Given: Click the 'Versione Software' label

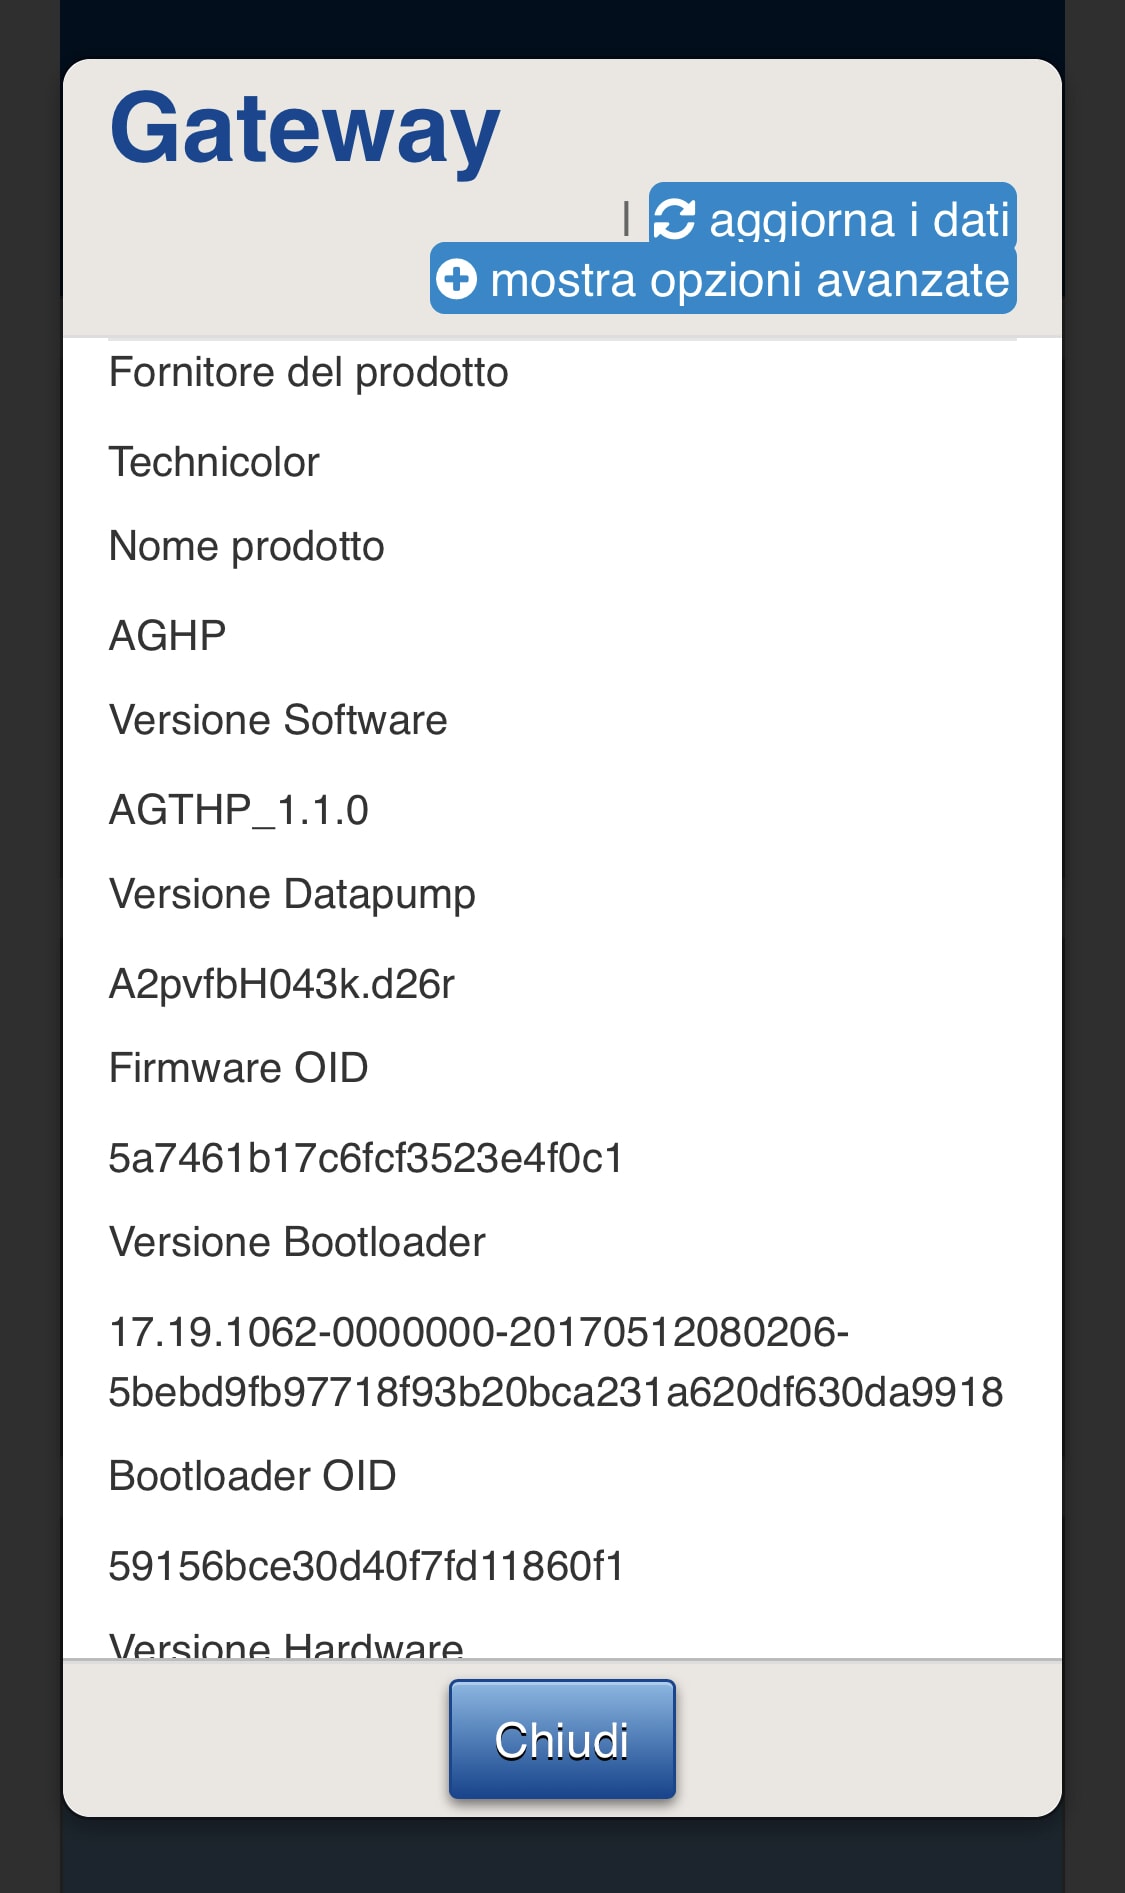Looking at the screenshot, I should 278,721.
